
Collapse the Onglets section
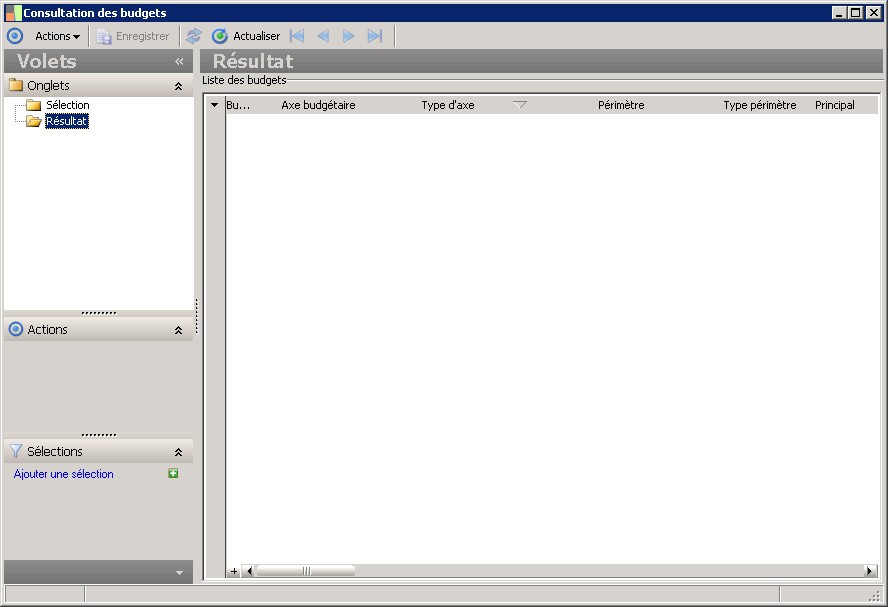coord(178,86)
